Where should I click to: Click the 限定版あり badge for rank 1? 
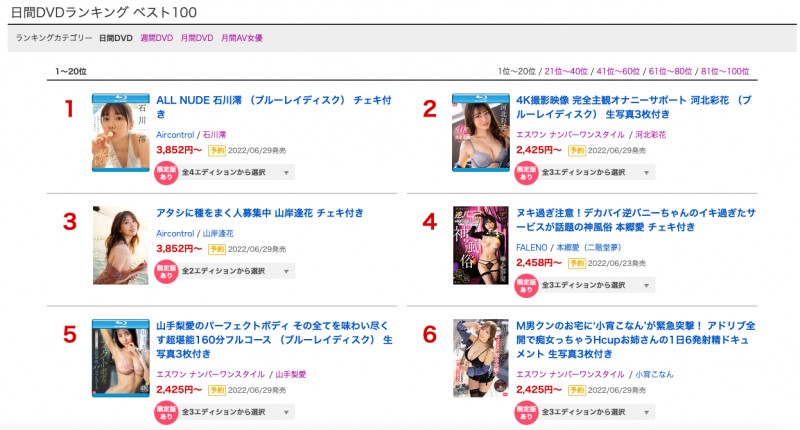(166, 172)
